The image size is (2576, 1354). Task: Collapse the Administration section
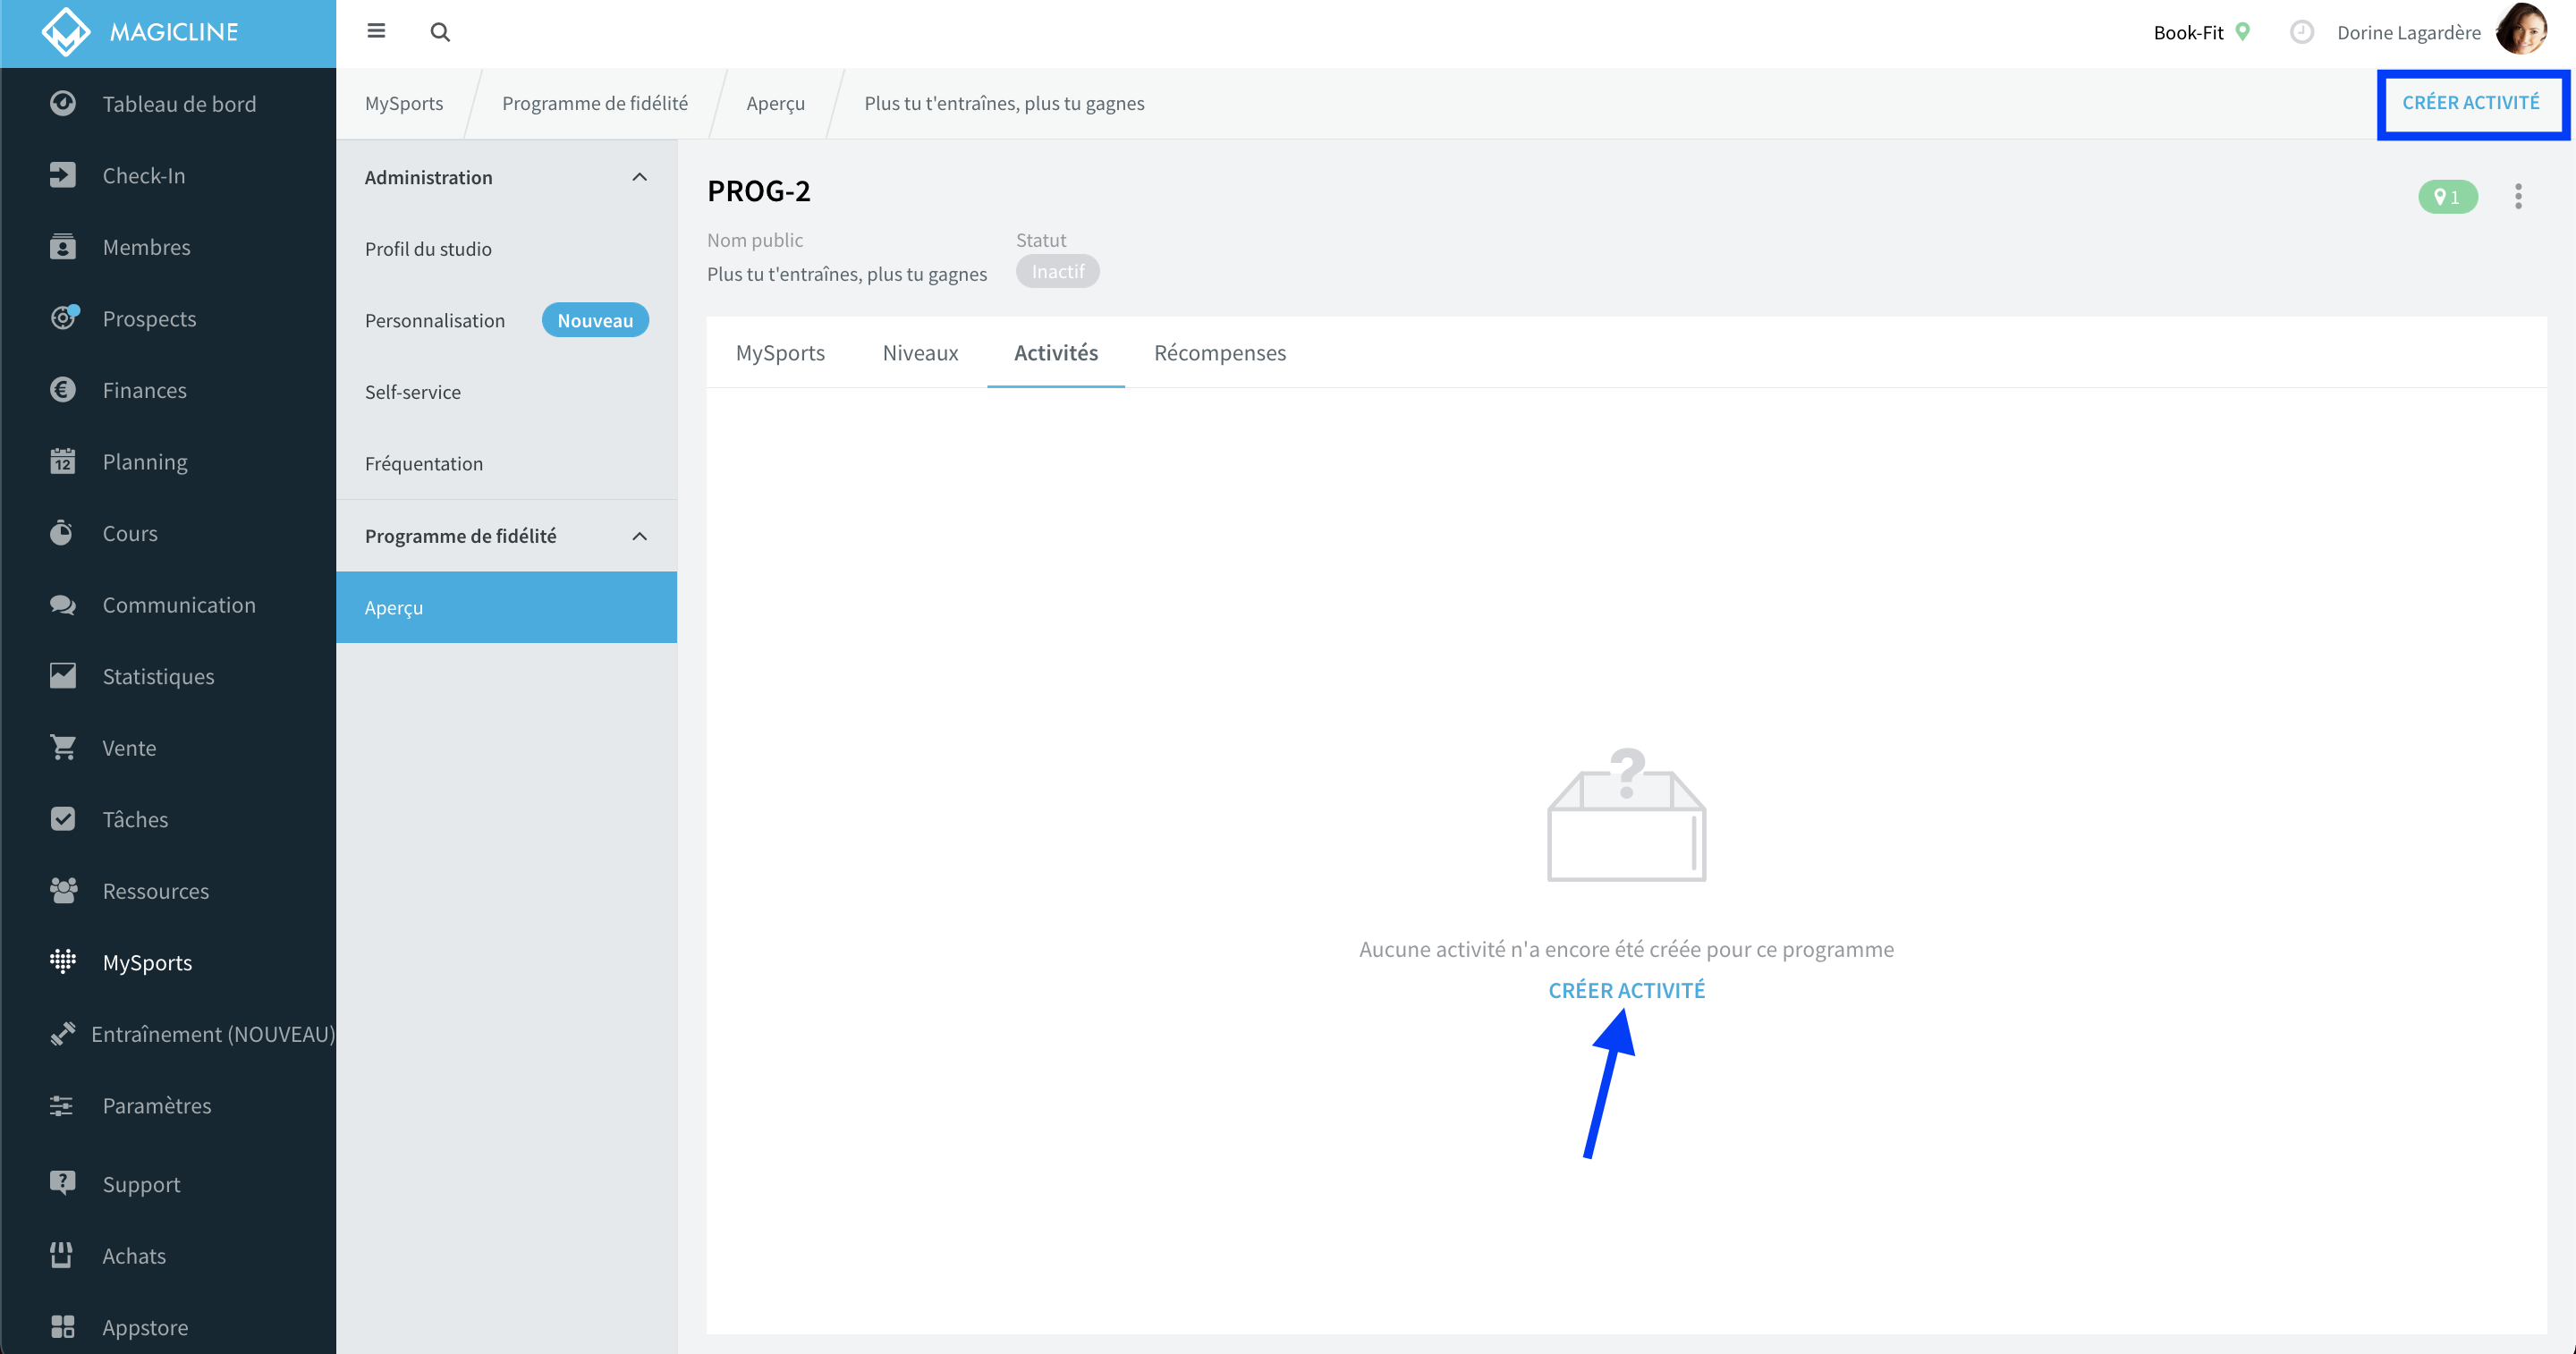click(x=639, y=177)
